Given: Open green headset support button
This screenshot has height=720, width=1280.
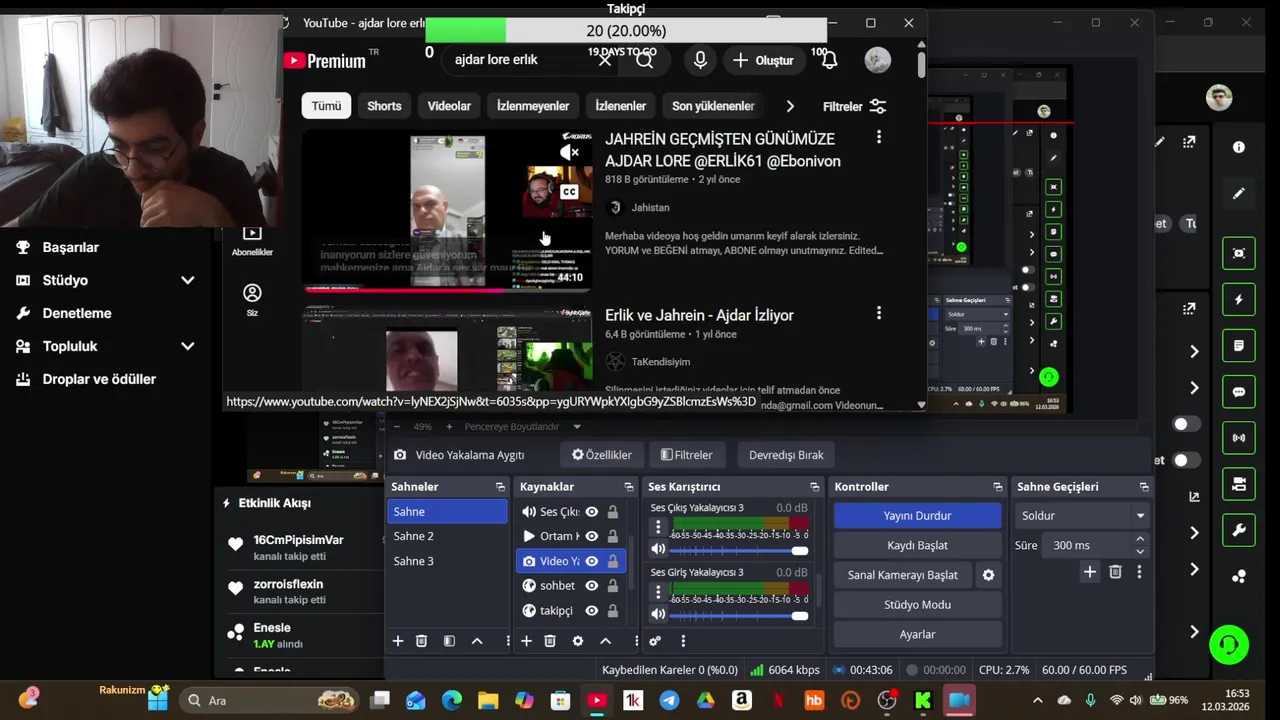Looking at the screenshot, I should [1229, 644].
